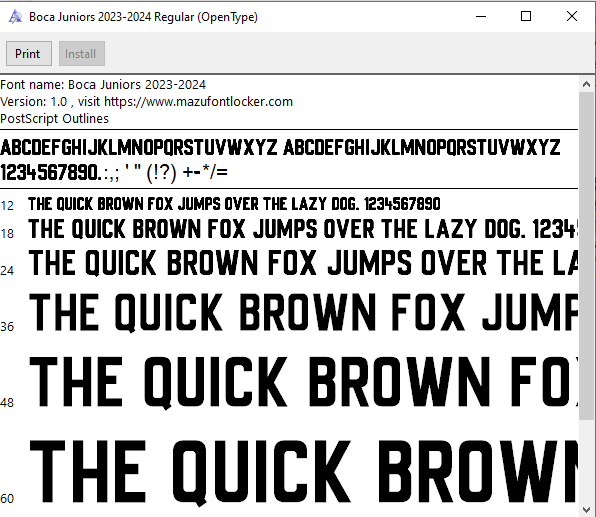Click the scrollbar track below the thumb
The height and width of the screenshot is (517, 596).
586,461
